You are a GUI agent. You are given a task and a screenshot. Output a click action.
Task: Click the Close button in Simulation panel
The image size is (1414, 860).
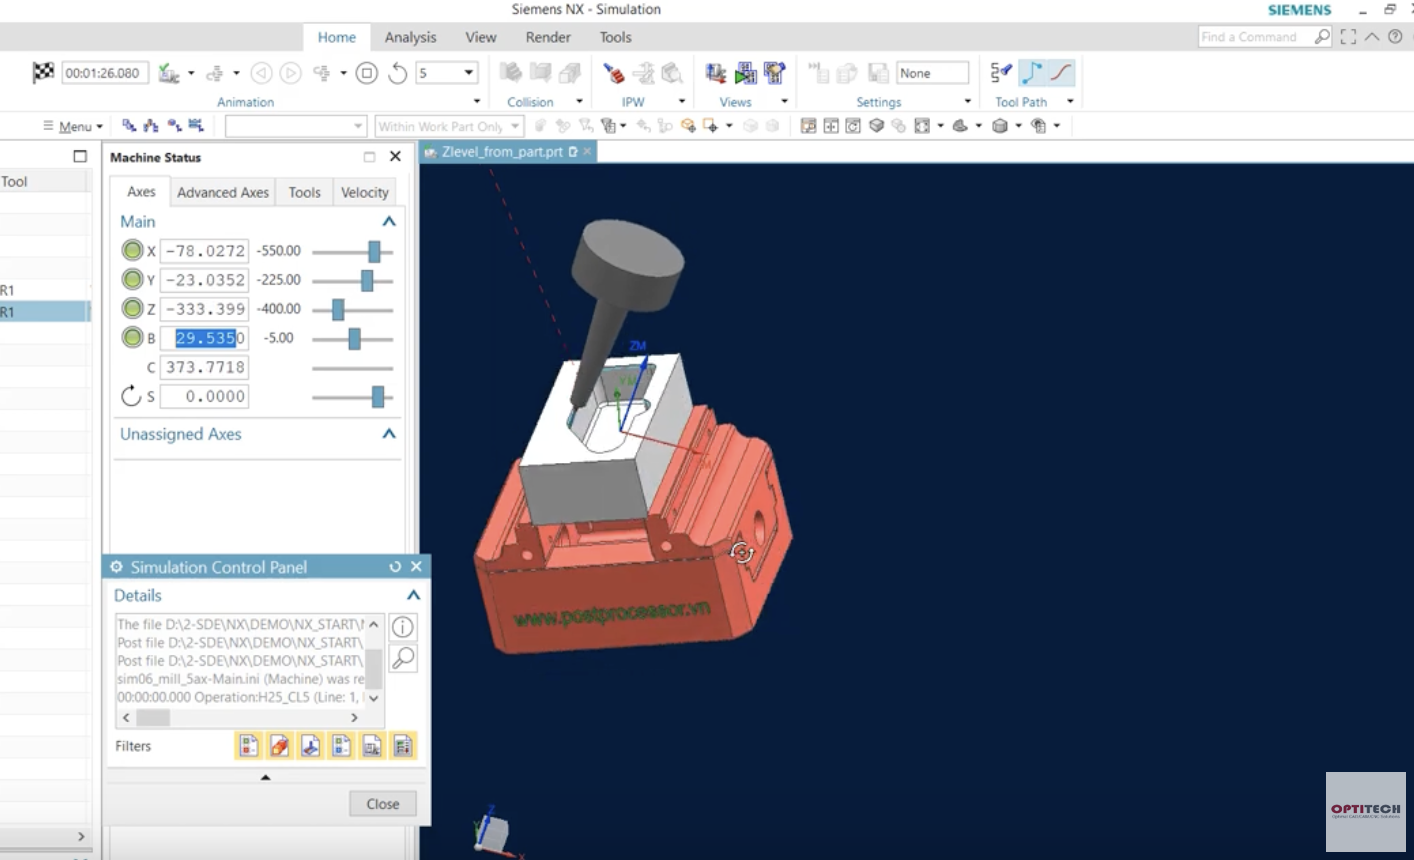point(383,804)
